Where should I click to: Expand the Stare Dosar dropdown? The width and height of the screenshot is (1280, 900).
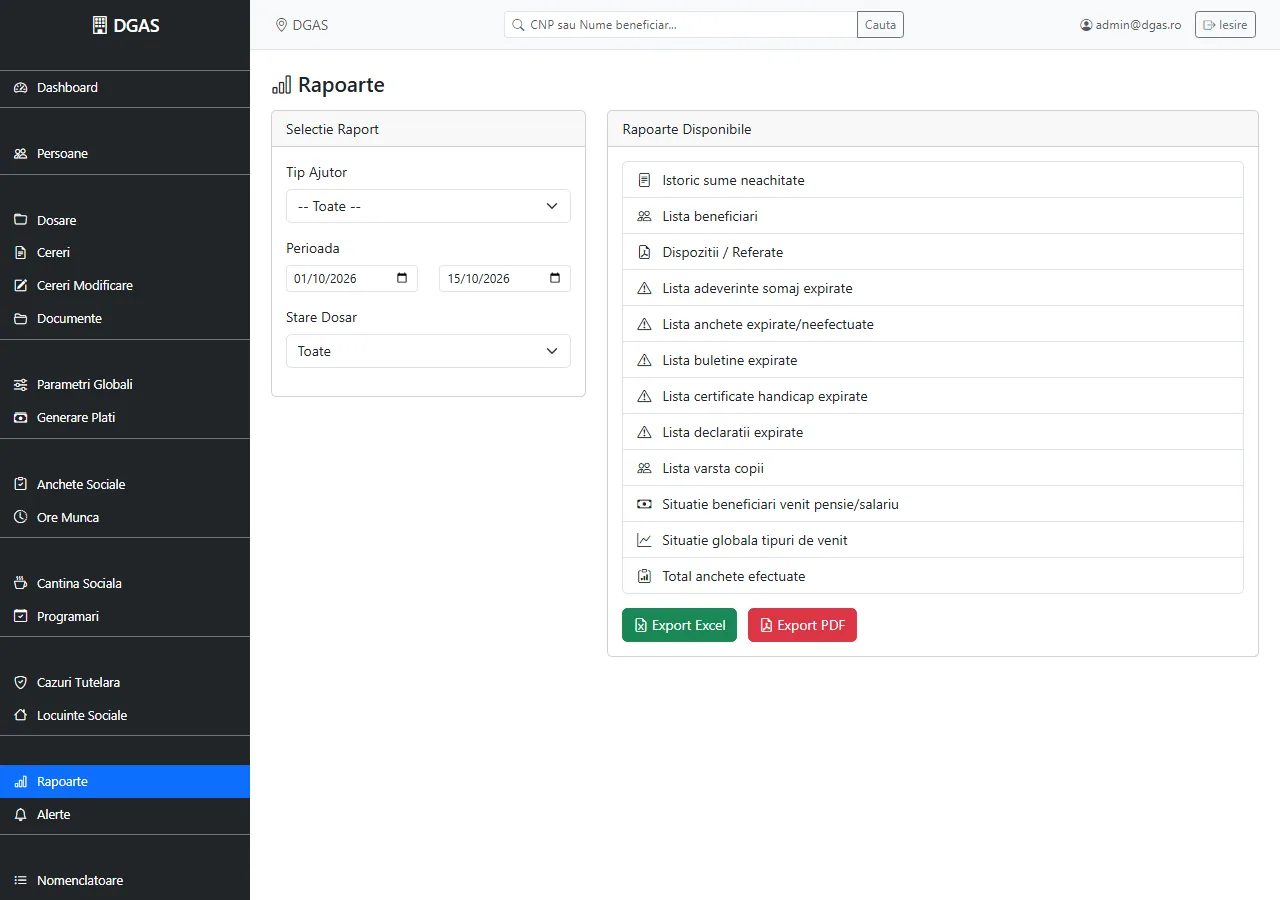(x=428, y=351)
